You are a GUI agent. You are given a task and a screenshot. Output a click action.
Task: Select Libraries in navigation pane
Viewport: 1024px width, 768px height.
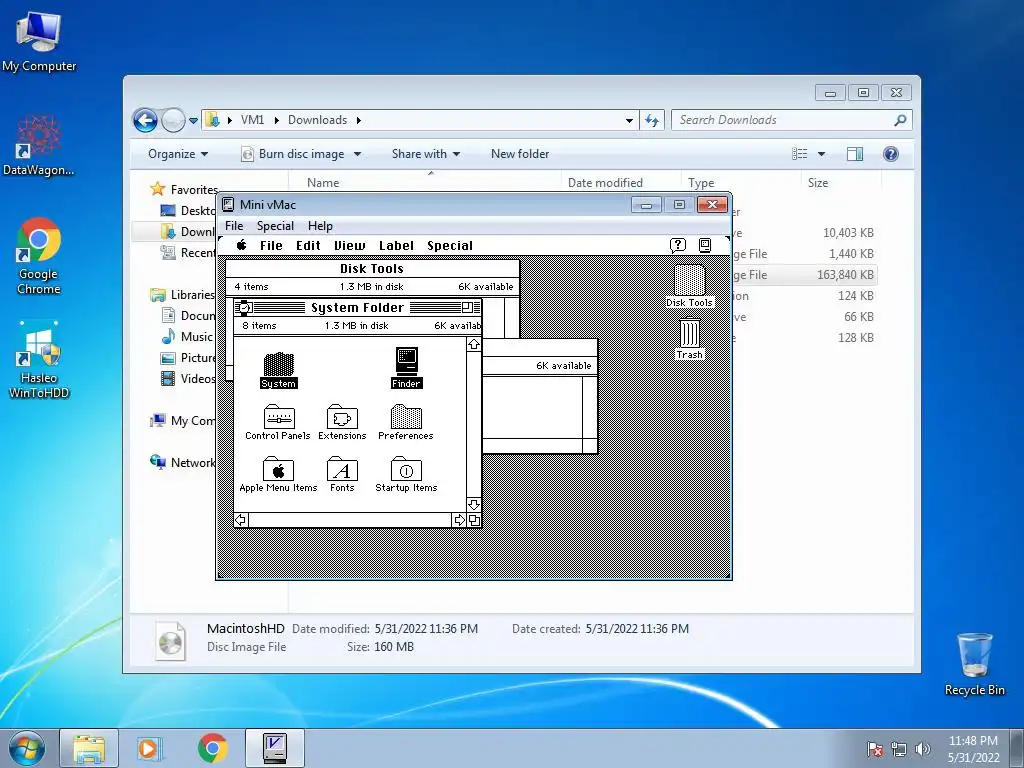tap(192, 295)
